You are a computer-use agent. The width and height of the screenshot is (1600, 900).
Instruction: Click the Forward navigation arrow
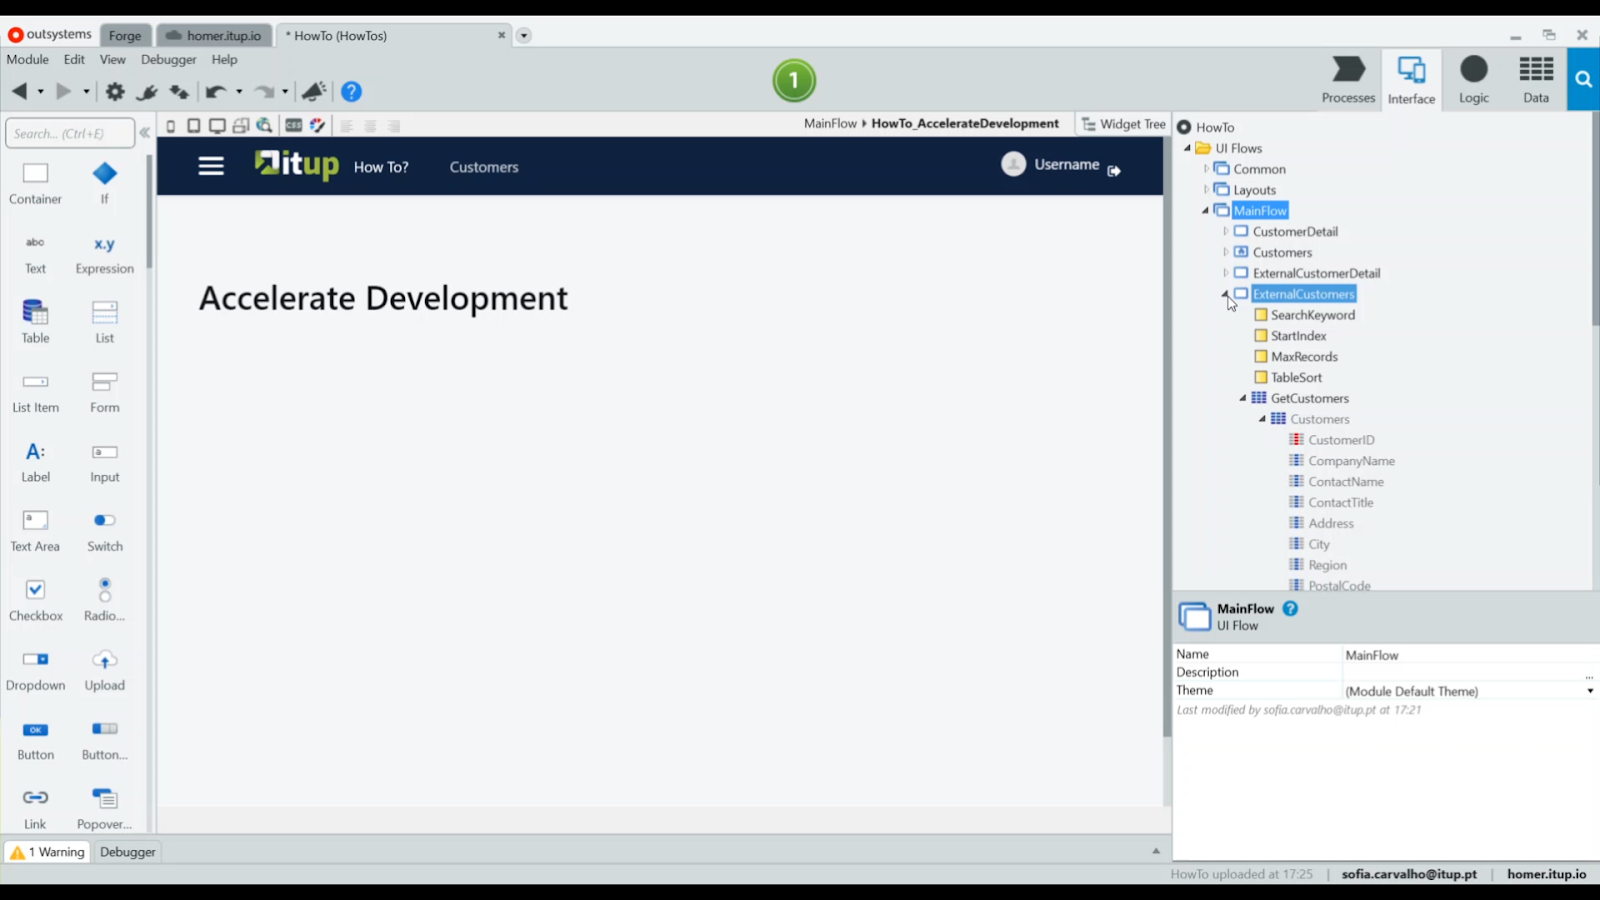point(63,91)
